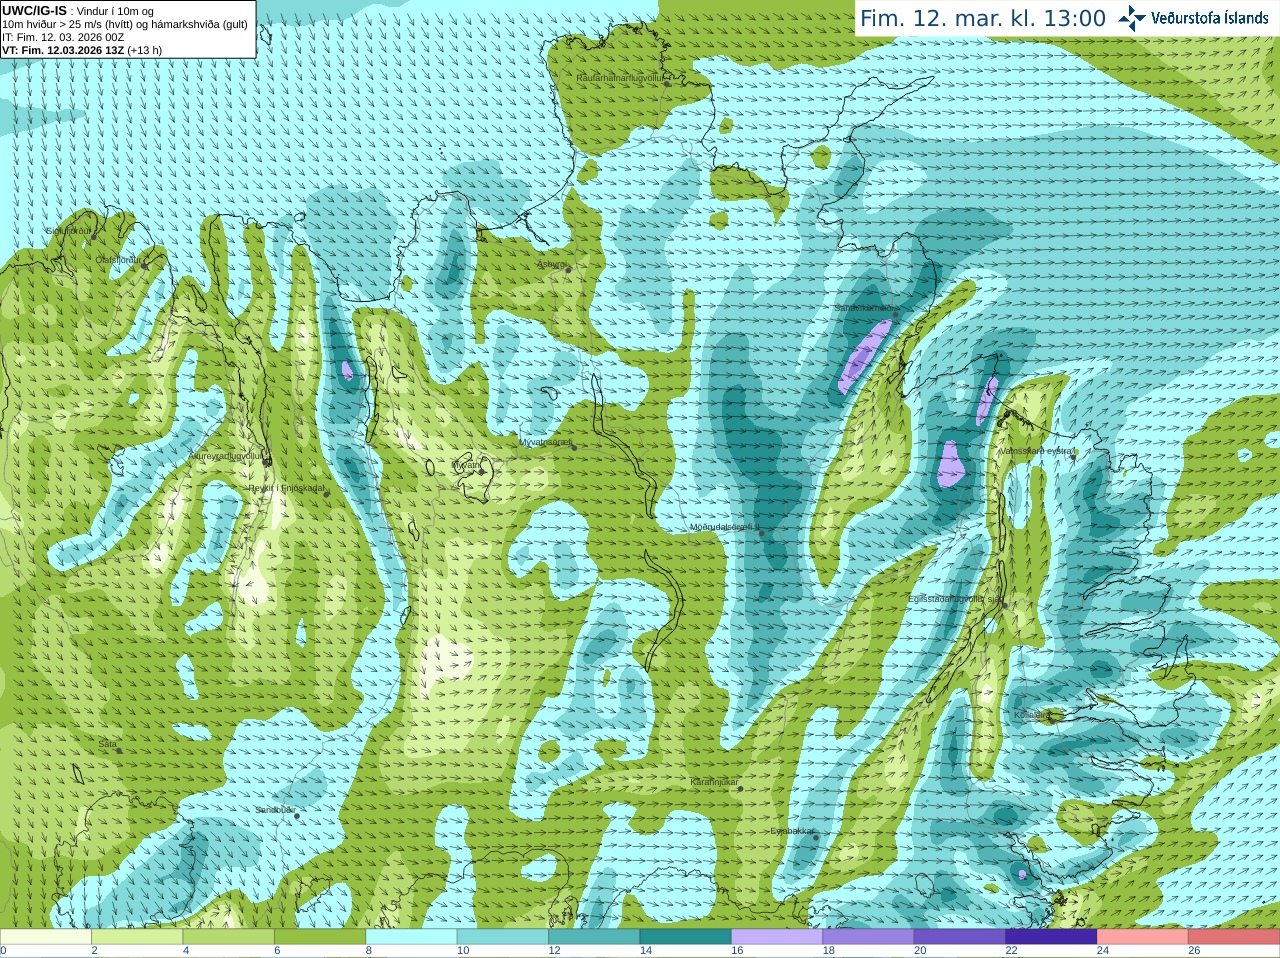
Task: Click the 22–24 m/s dark indigo legend swatch
Action: point(1051,937)
